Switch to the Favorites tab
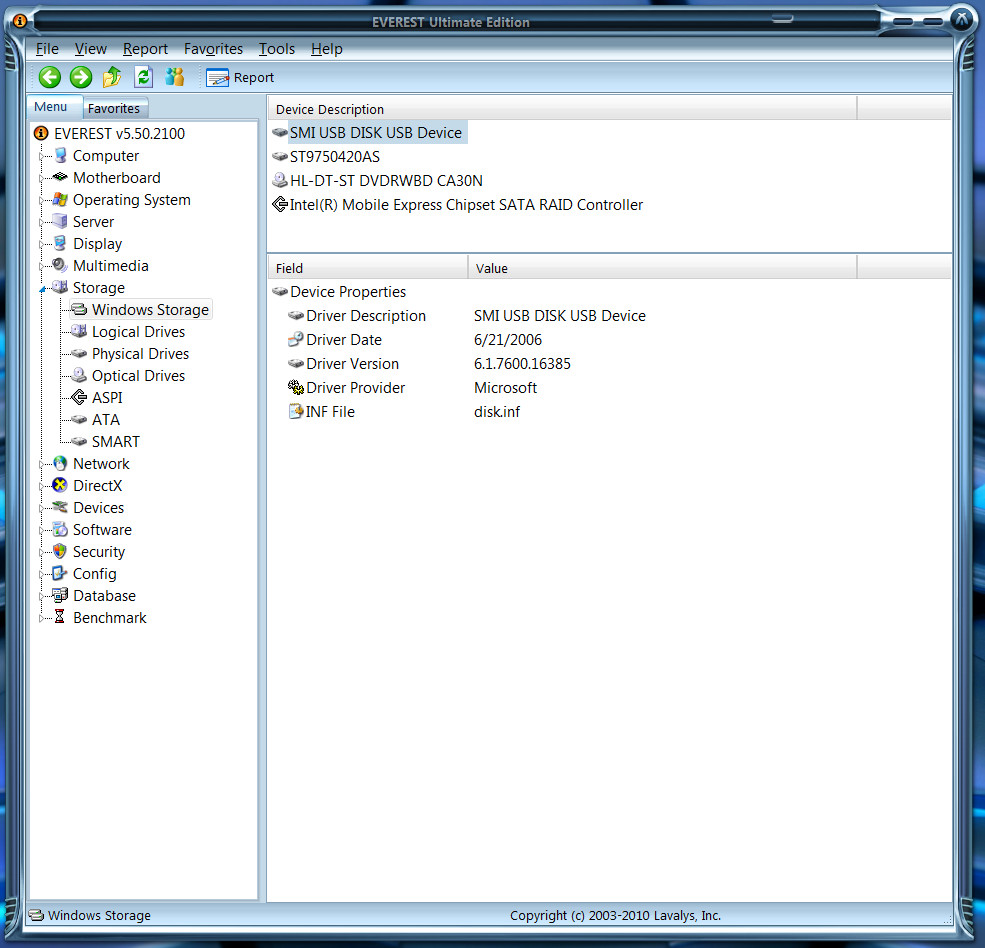 (114, 108)
